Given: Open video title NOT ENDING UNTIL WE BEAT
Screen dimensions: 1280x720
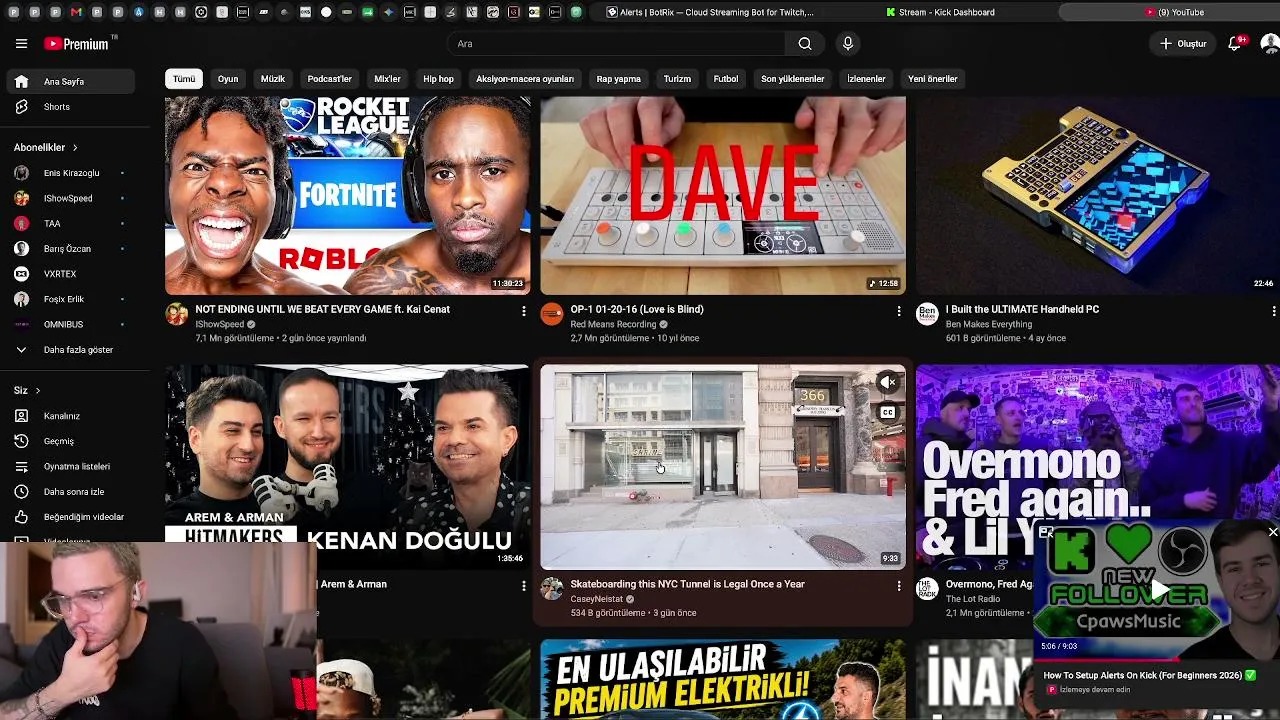Looking at the screenshot, I should [322, 310].
